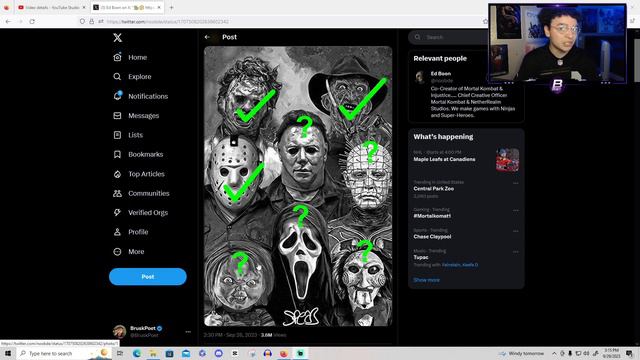The image size is (640, 360).
Task: Open Maple Leafs at Canadiens event
Action: click(x=444, y=159)
